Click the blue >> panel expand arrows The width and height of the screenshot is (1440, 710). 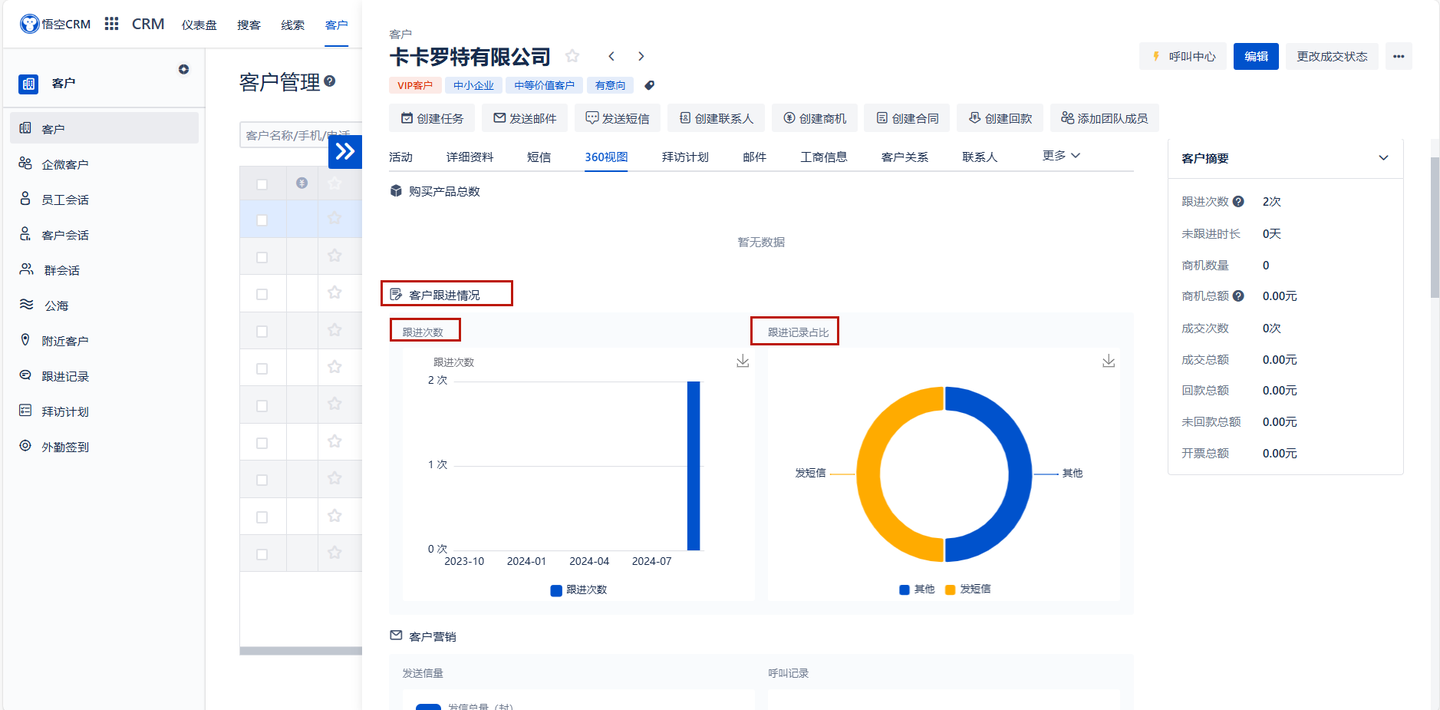[344, 151]
